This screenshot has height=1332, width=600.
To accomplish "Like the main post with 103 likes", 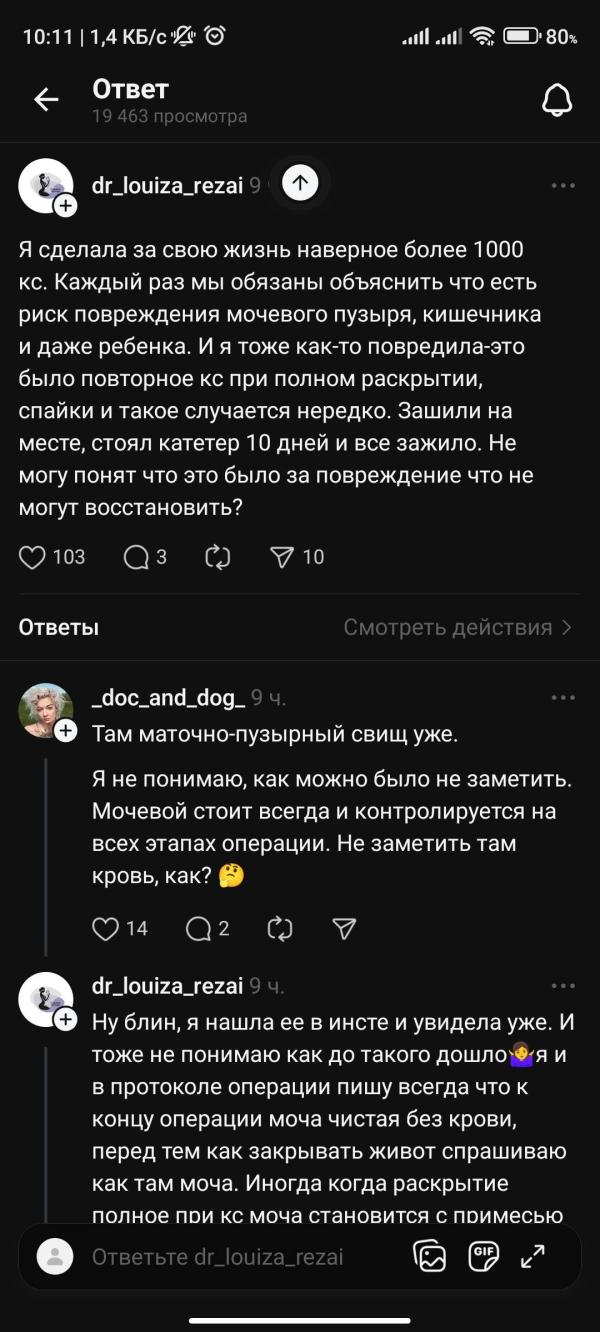I will pyautogui.click(x=34, y=557).
